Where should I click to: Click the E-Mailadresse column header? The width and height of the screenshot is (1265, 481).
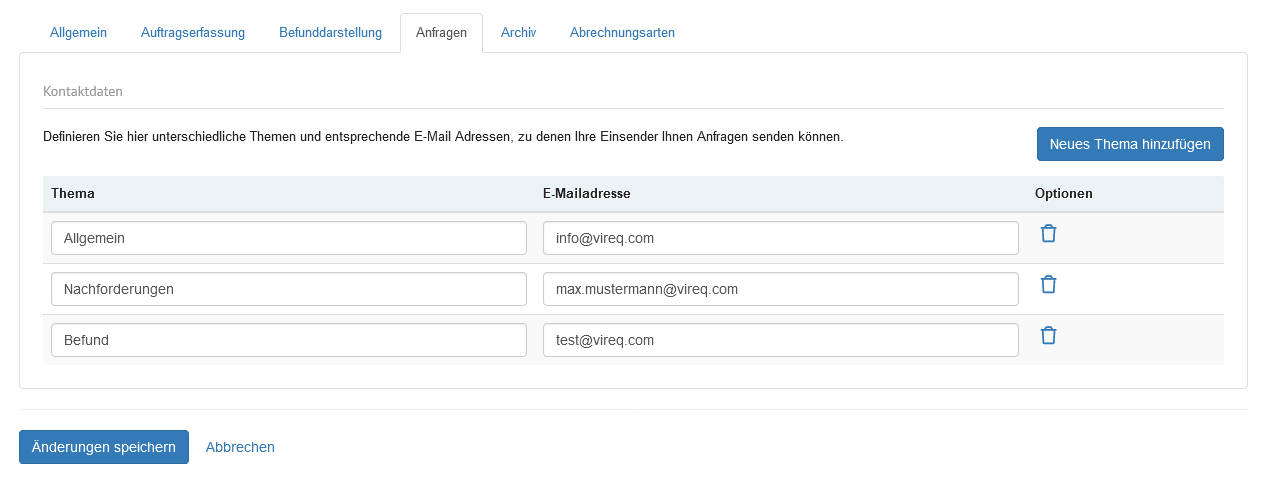point(586,194)
